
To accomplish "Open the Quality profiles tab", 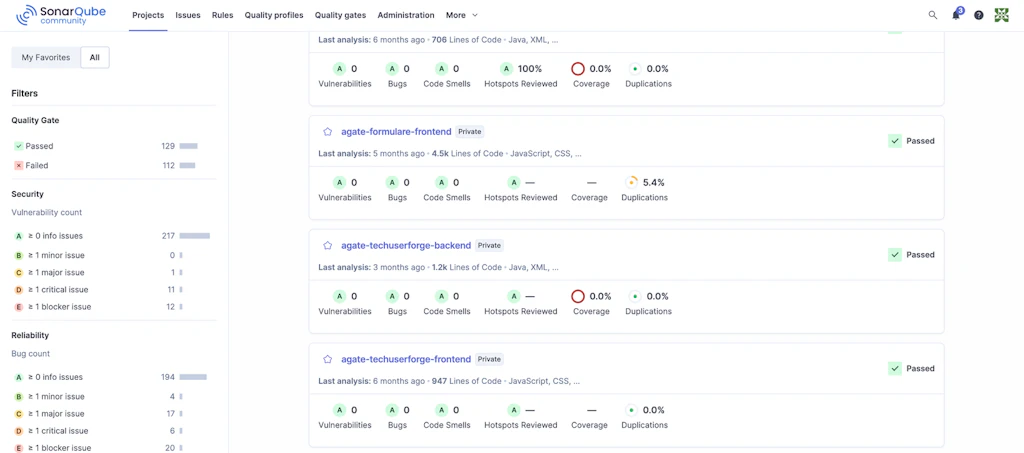I will tap(274, 15).
